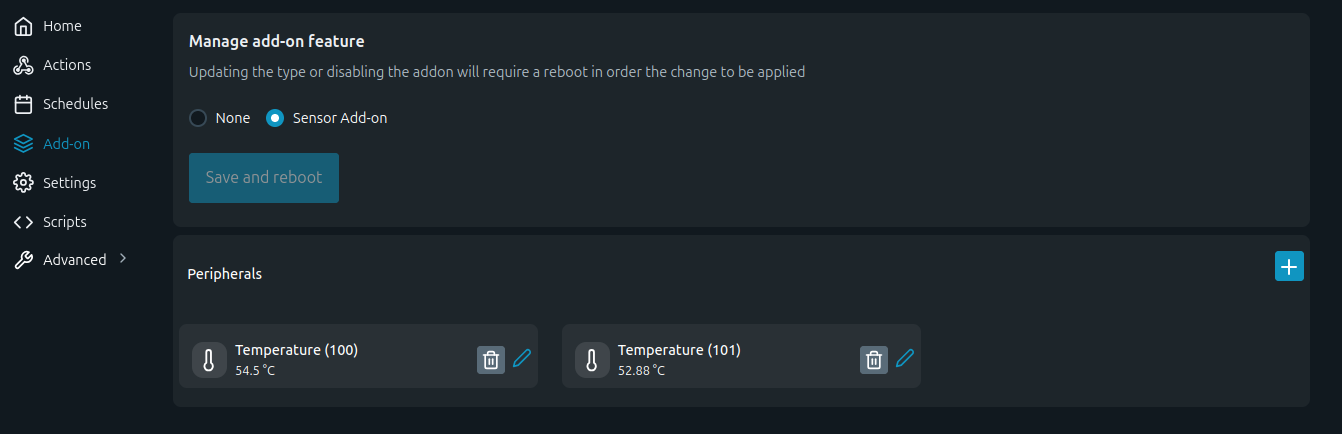Click the Home house icon in sidebar
The width and height of the screenshot is (1342, 434).
coord(23,26)
